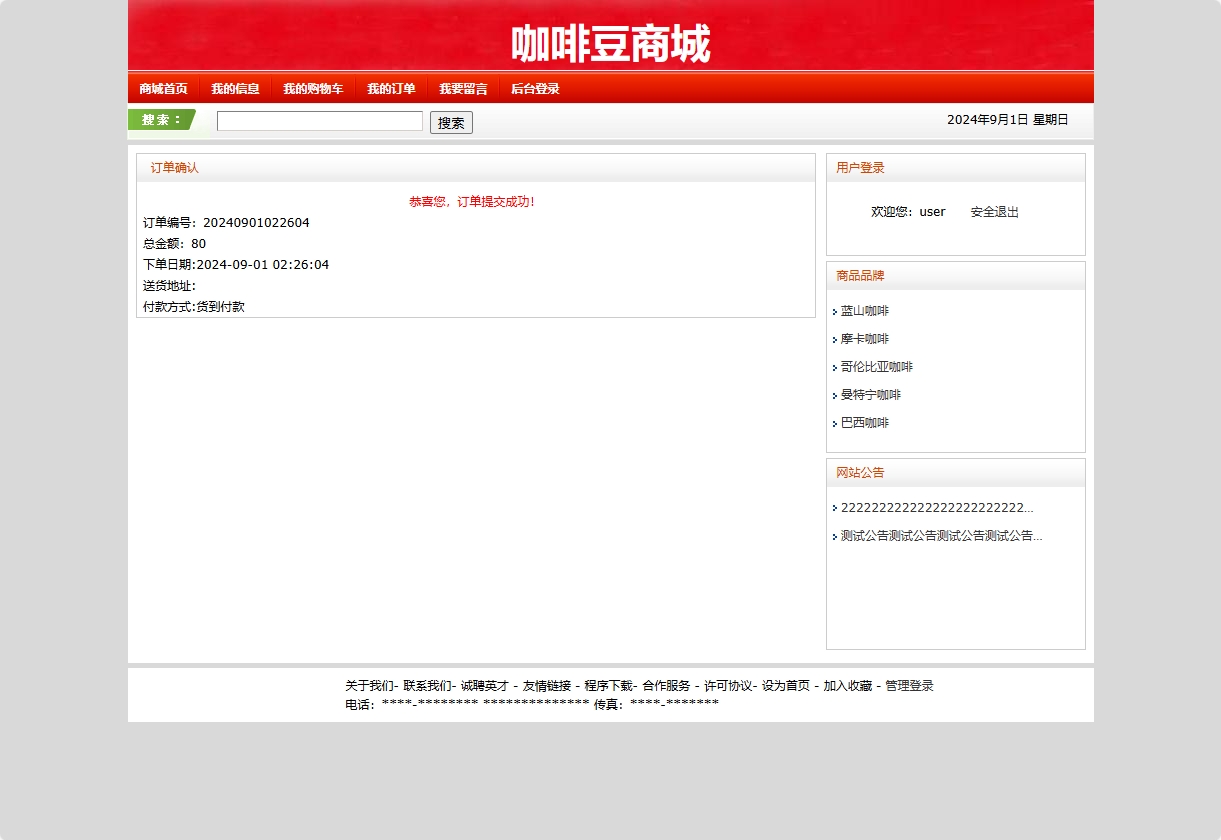Select the 摩卡咖啡 brand link
The image size is (1221, 840).
(864, 339)
